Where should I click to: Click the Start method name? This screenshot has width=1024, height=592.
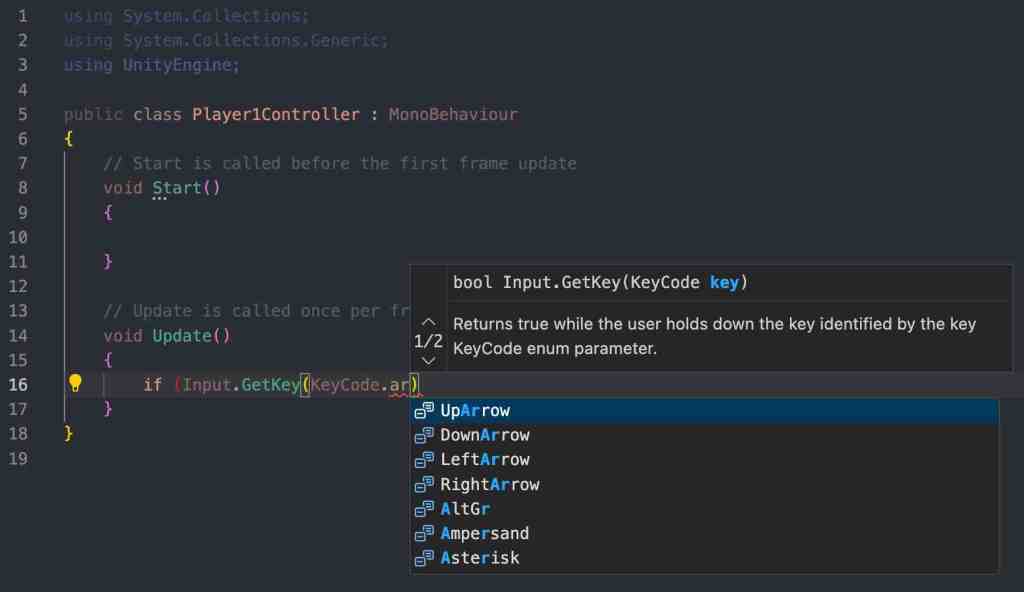tap(176, 188)
